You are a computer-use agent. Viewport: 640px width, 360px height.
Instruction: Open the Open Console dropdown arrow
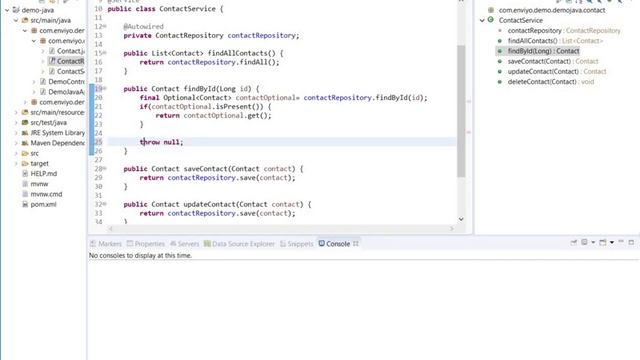(x=612, y=242)
